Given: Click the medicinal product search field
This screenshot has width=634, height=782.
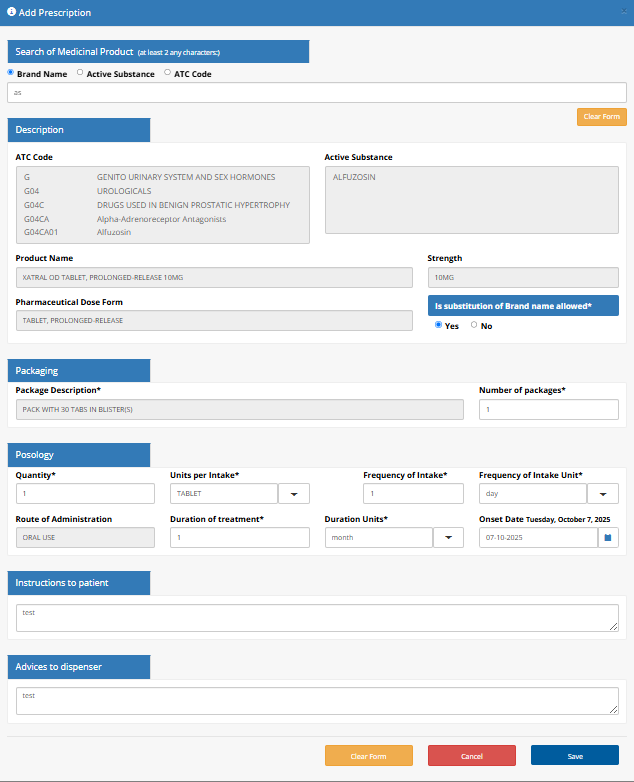Looking at the screenshot, I should [x=316, y=92].
